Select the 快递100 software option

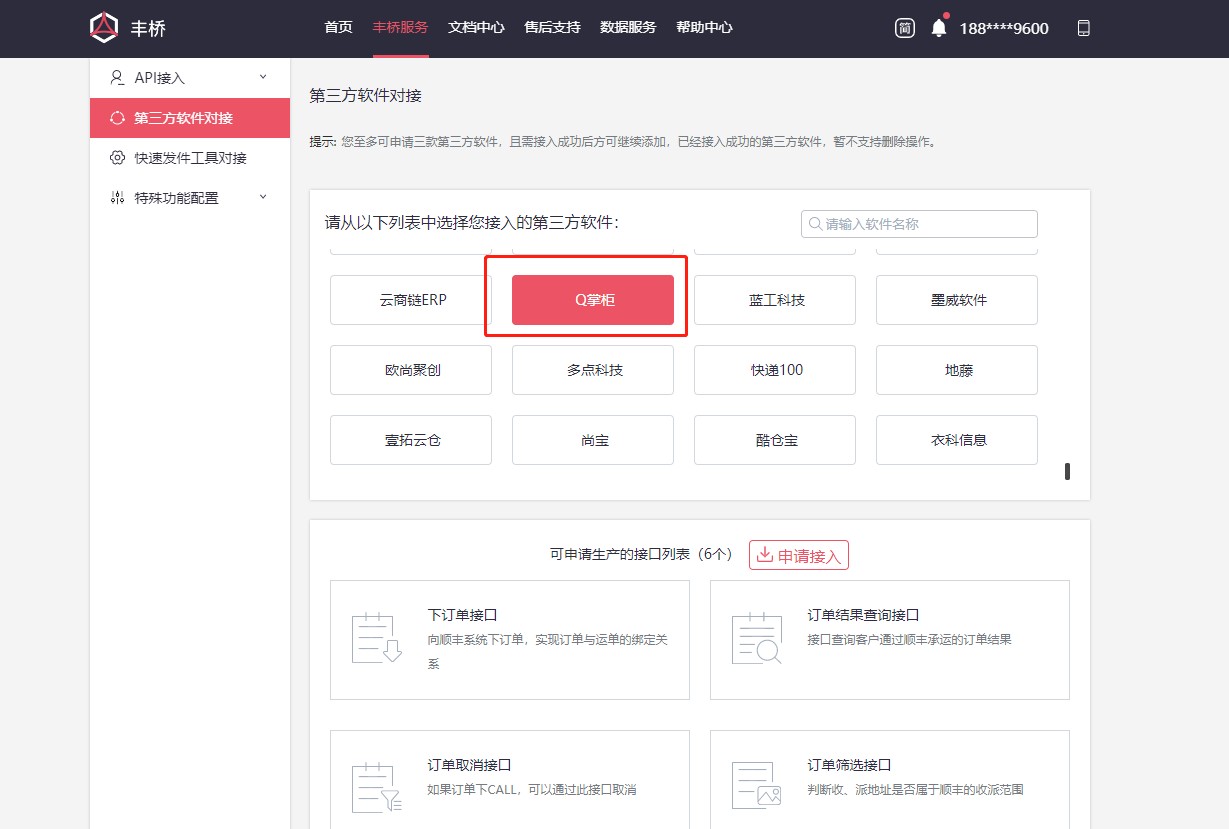pyautogui.click(x=775, y=370)
